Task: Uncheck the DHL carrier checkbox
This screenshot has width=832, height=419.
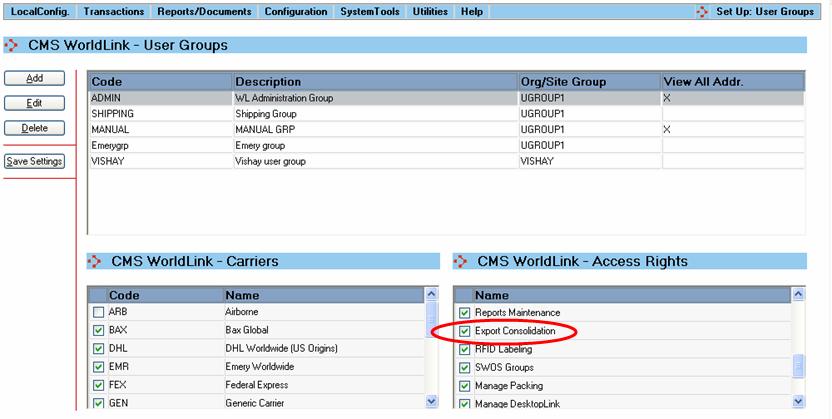Action: click(x=98, y=348)
